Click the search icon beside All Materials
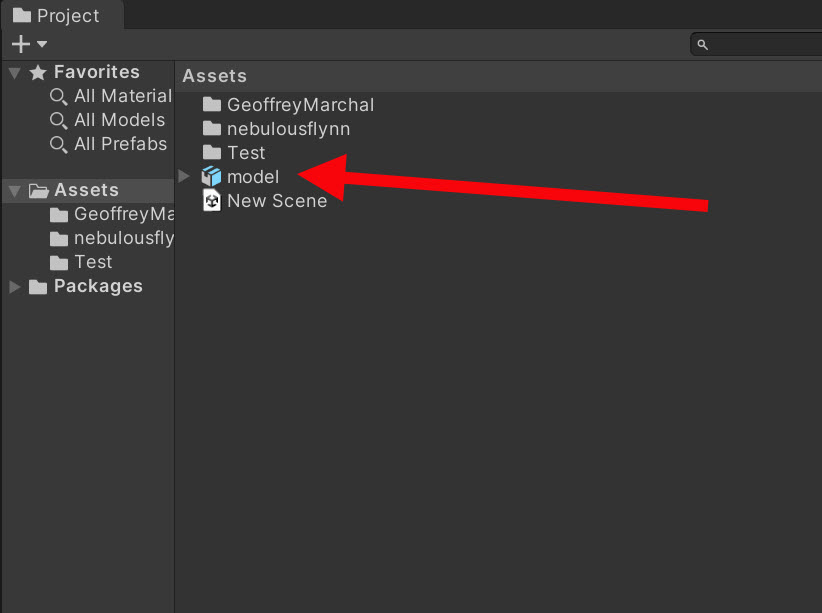This screenshot has width=822, height=613. tap(58, 97)
